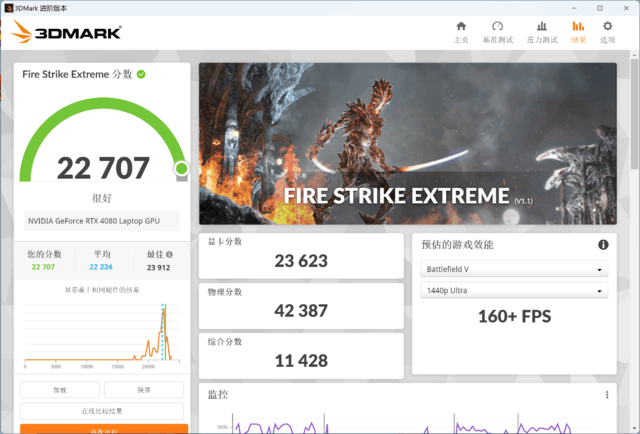The image size is (640, 434).
Task: Click the green score gauge knob
Action: [181, 168]
